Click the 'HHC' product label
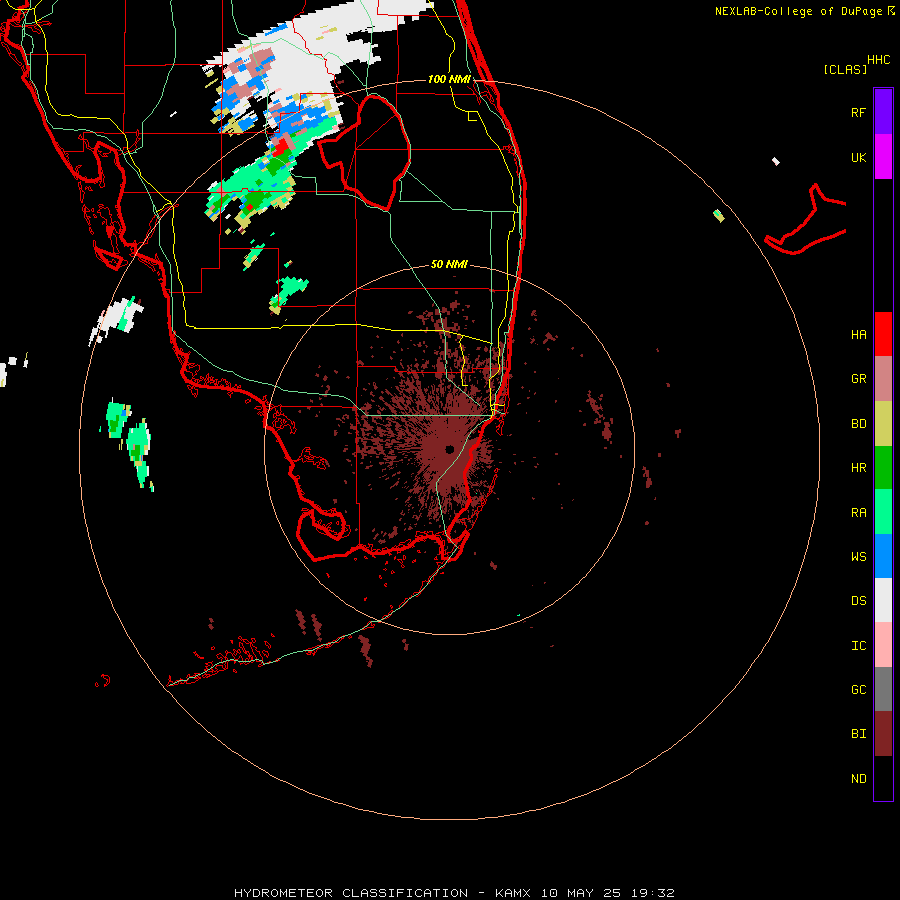This screenshot has height=900, width=900. pos(878,60)
